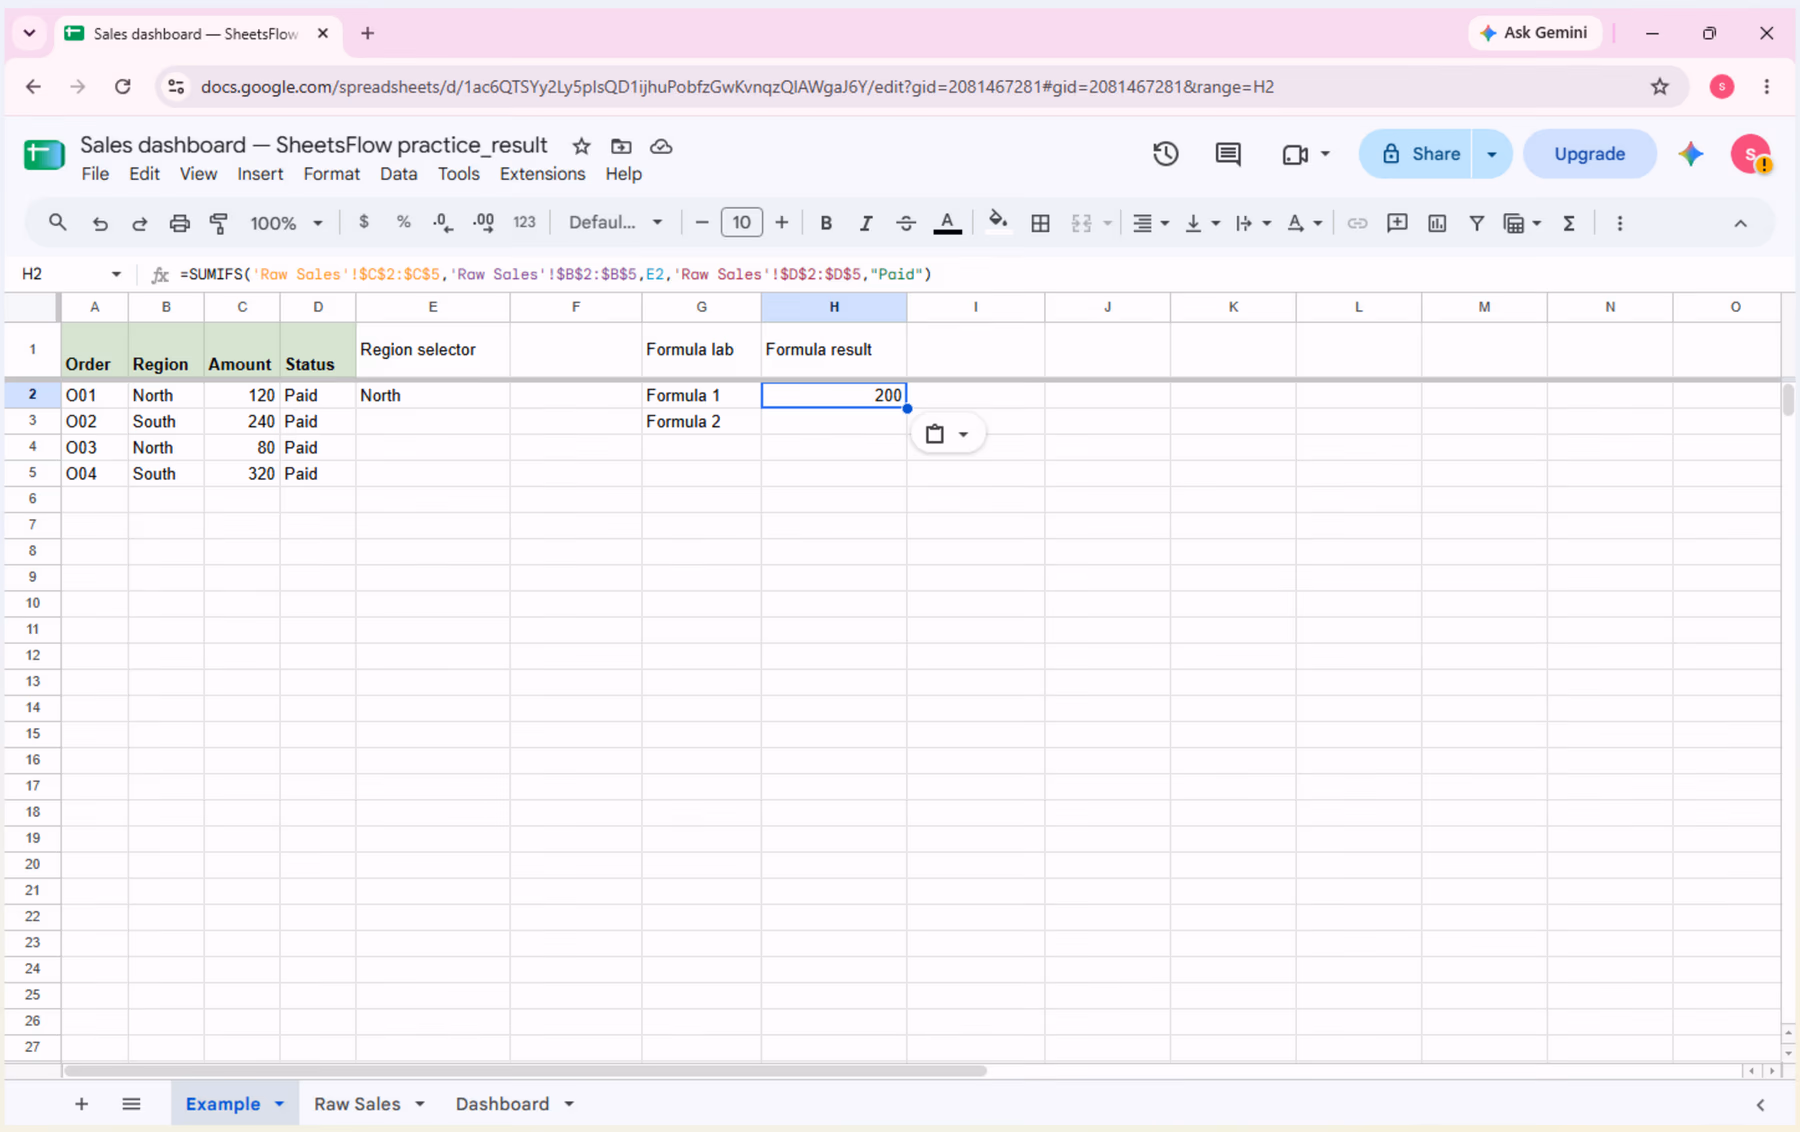Insert a link
Image resolution: width=1800 pixels, height=1132 pixels.
coord(1357,223)
